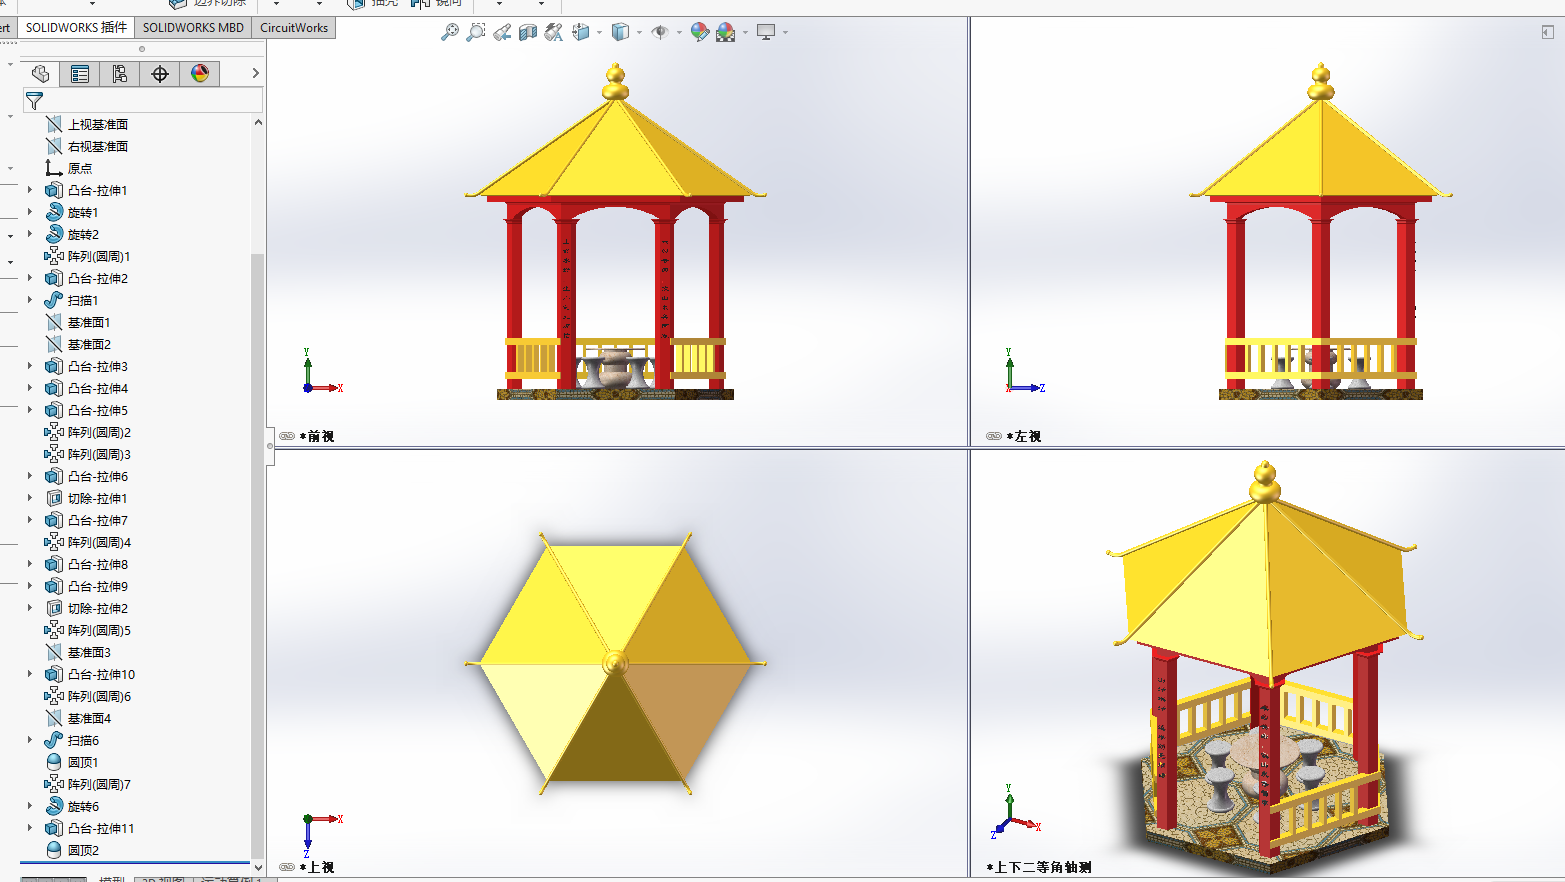The width and height of the screenshot is (1565, 882).
Task: Click the 原点 origin icon
Action: (x=54, y=168)
